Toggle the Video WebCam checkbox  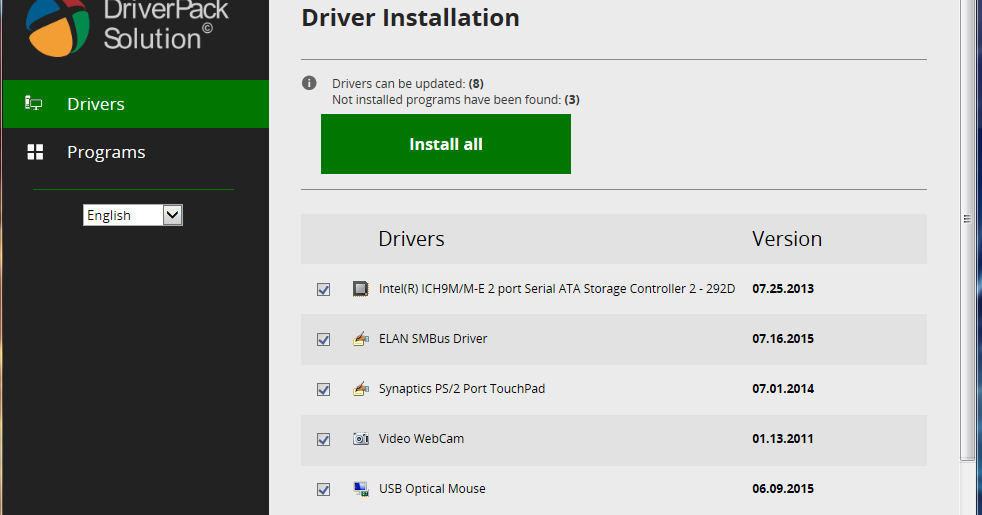pyautogui.click(x=323, y=440)
